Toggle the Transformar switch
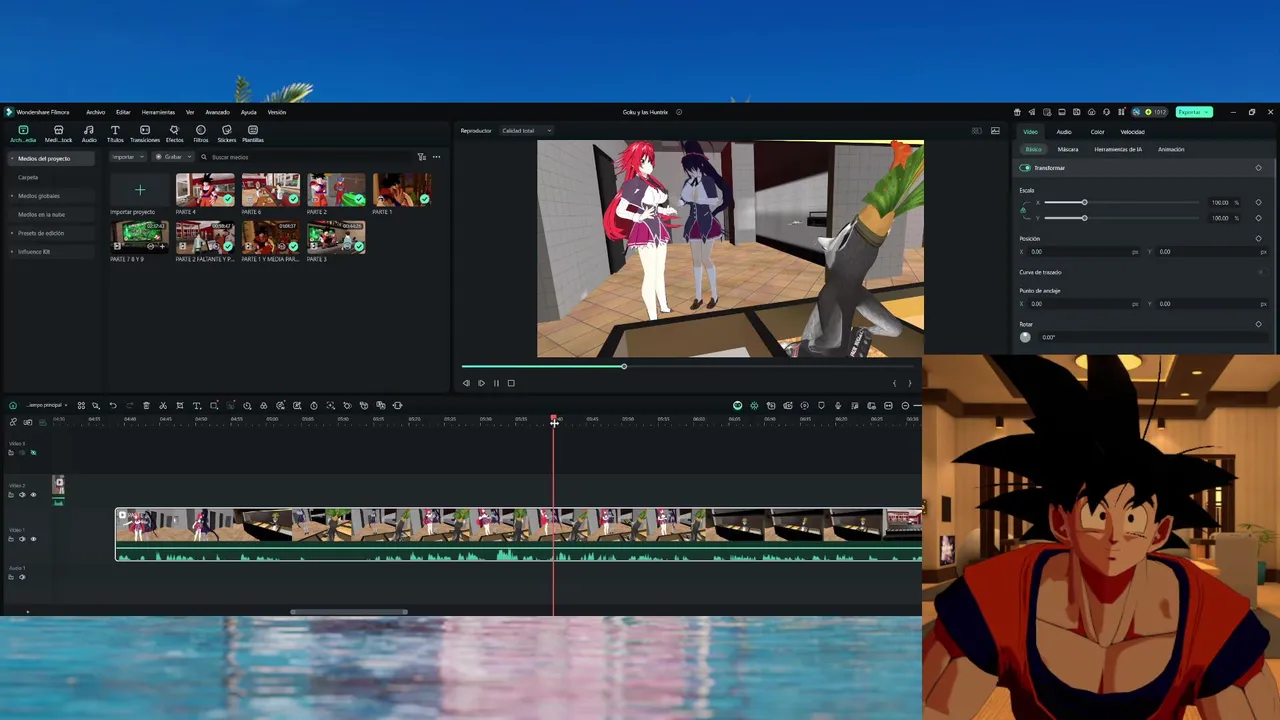The height and width of the screenshot is (720, 1280). [1025, 168]
